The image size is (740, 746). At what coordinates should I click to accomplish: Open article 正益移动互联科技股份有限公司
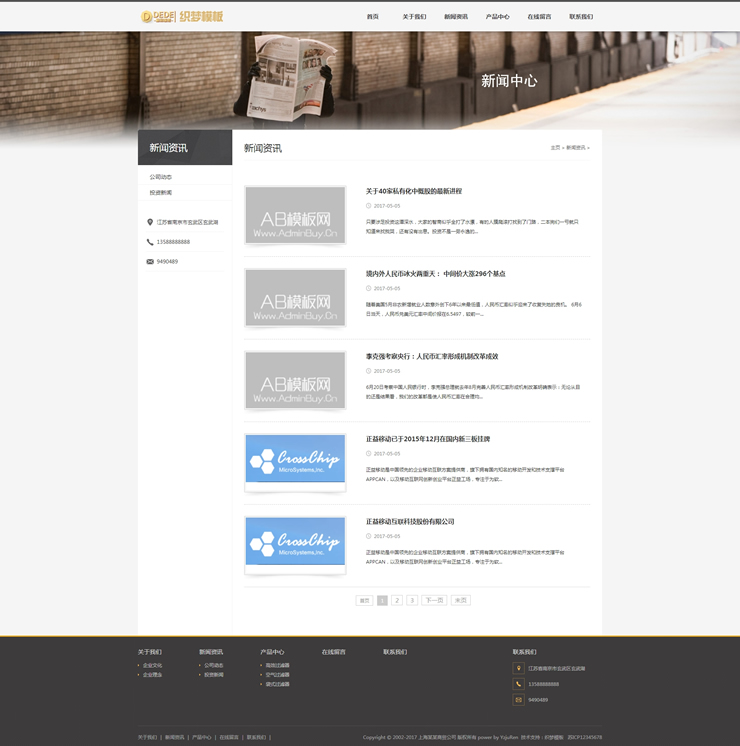(x=410, y=521)
